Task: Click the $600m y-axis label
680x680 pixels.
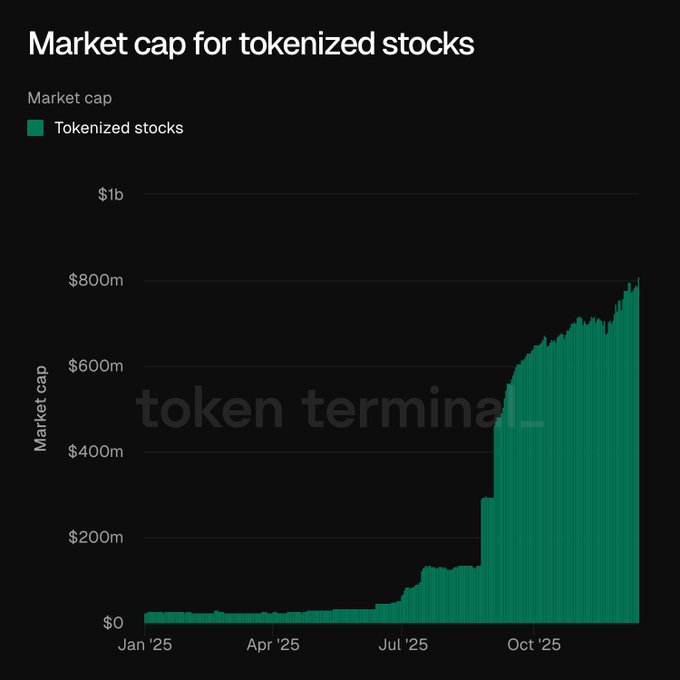Action: [96, 366]
